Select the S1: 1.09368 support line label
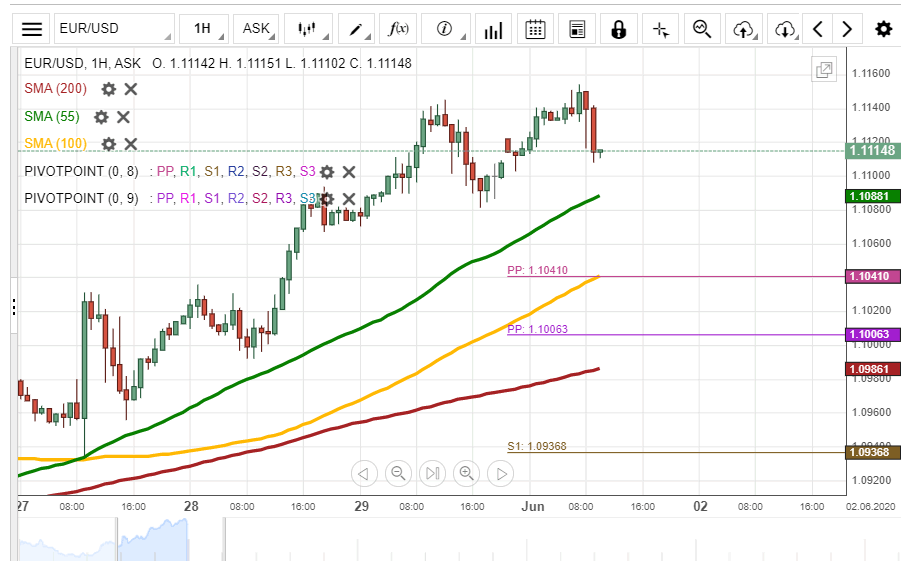 tap(537, 446)
